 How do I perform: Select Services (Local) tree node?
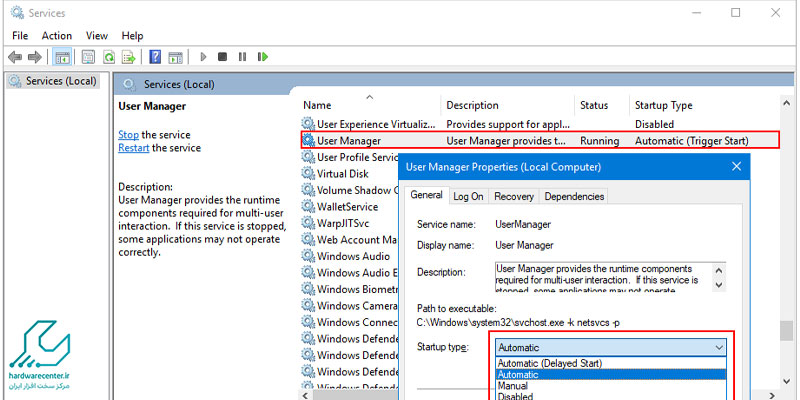click(53, 81)
